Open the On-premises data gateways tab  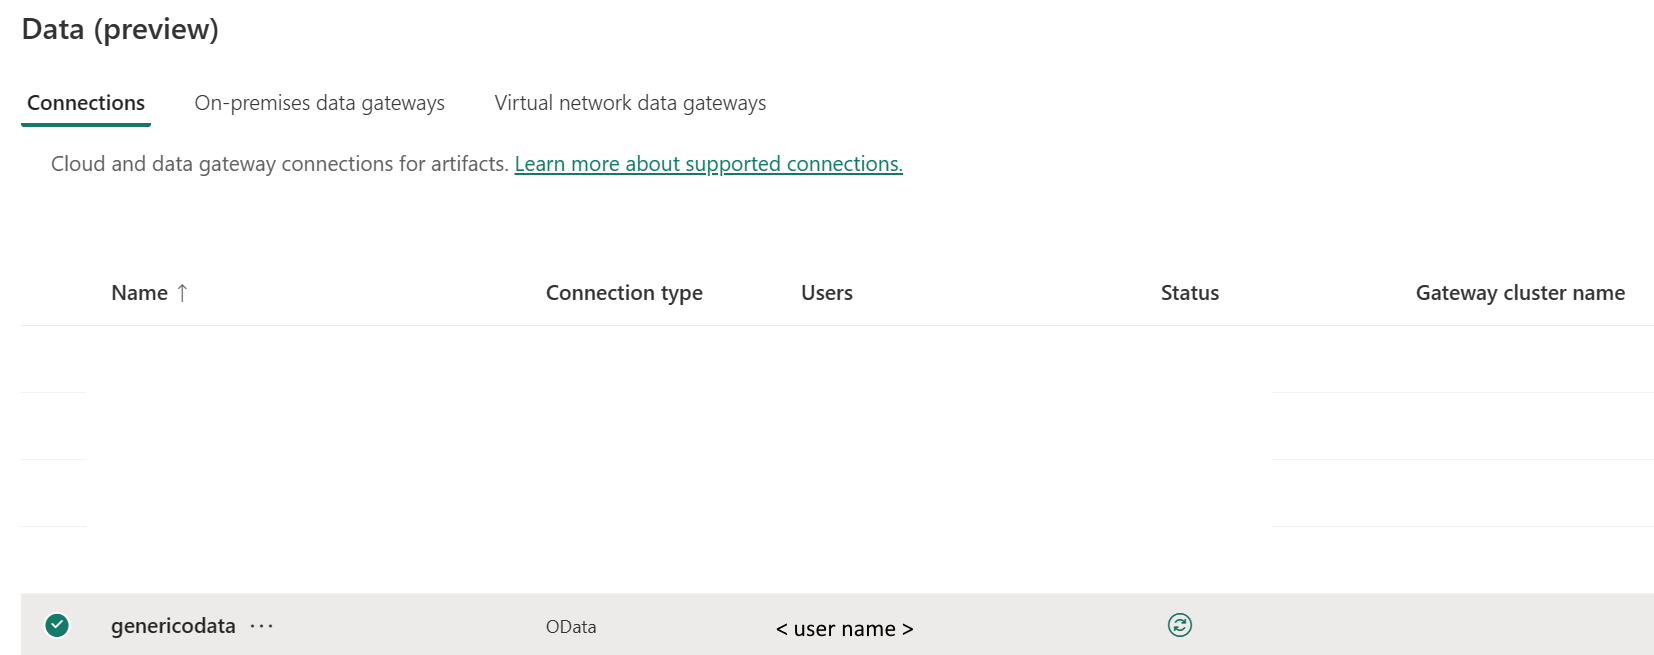tap(319, 103)
